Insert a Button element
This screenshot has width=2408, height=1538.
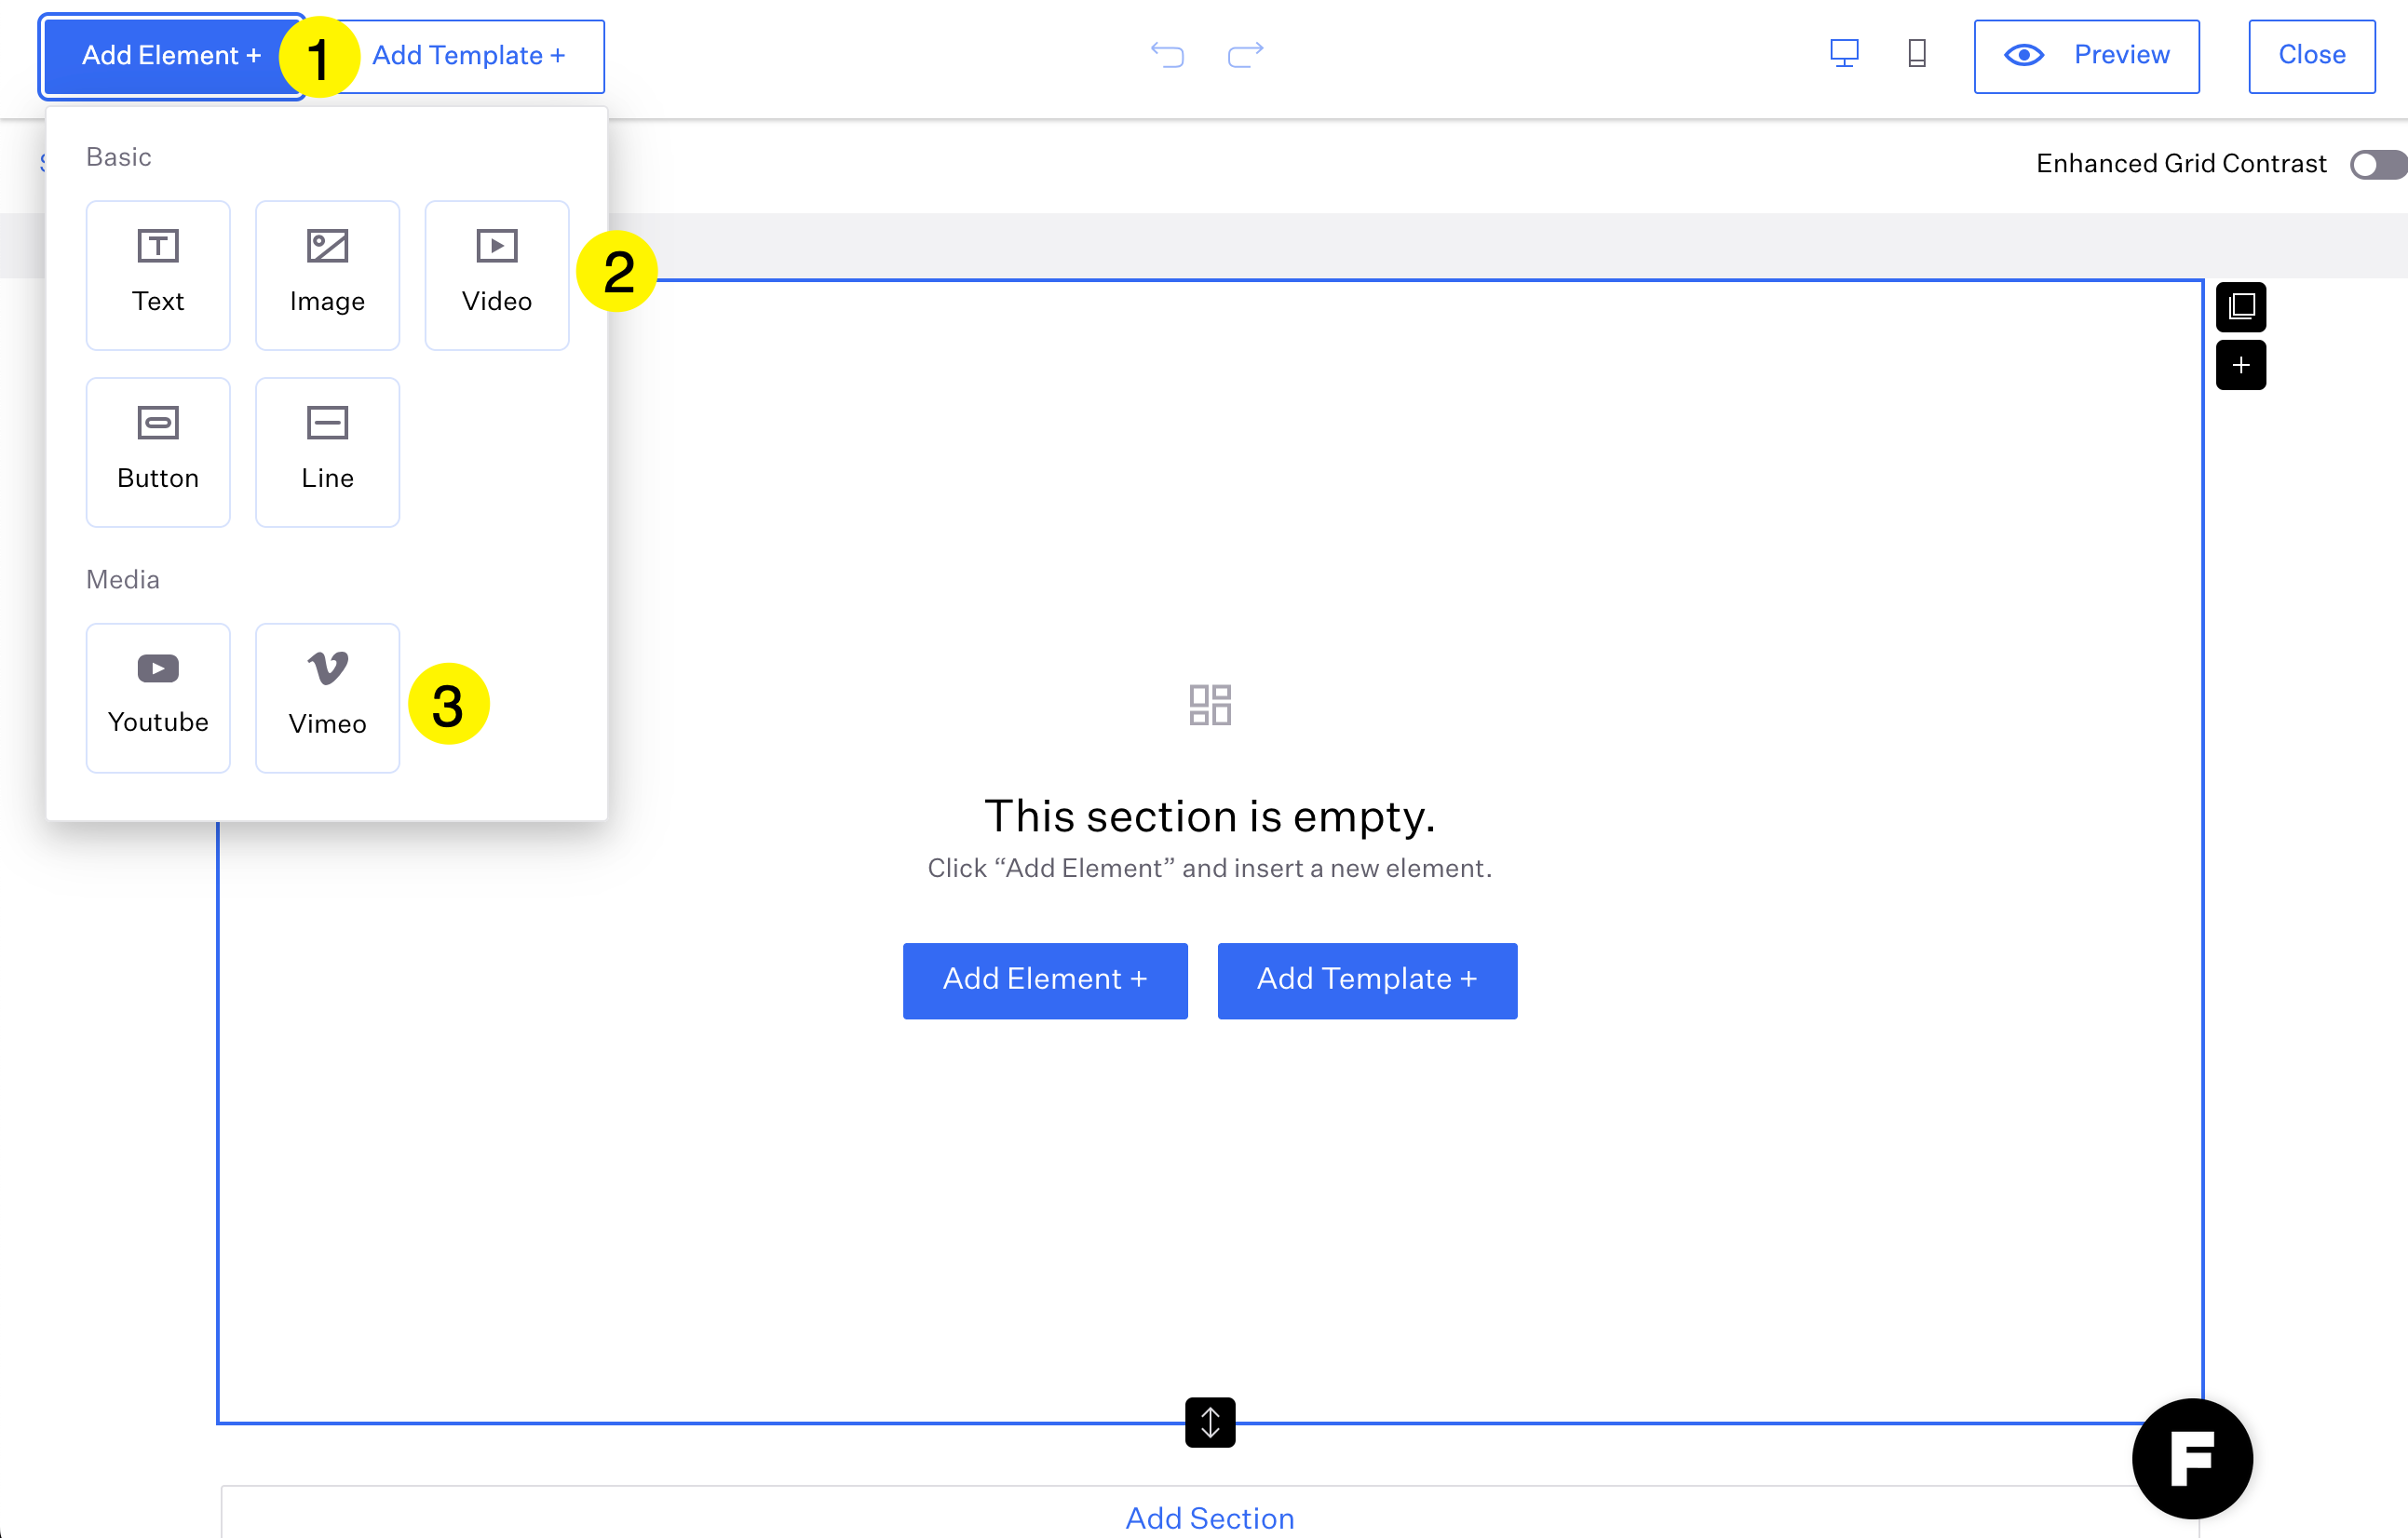click(158, 451)
